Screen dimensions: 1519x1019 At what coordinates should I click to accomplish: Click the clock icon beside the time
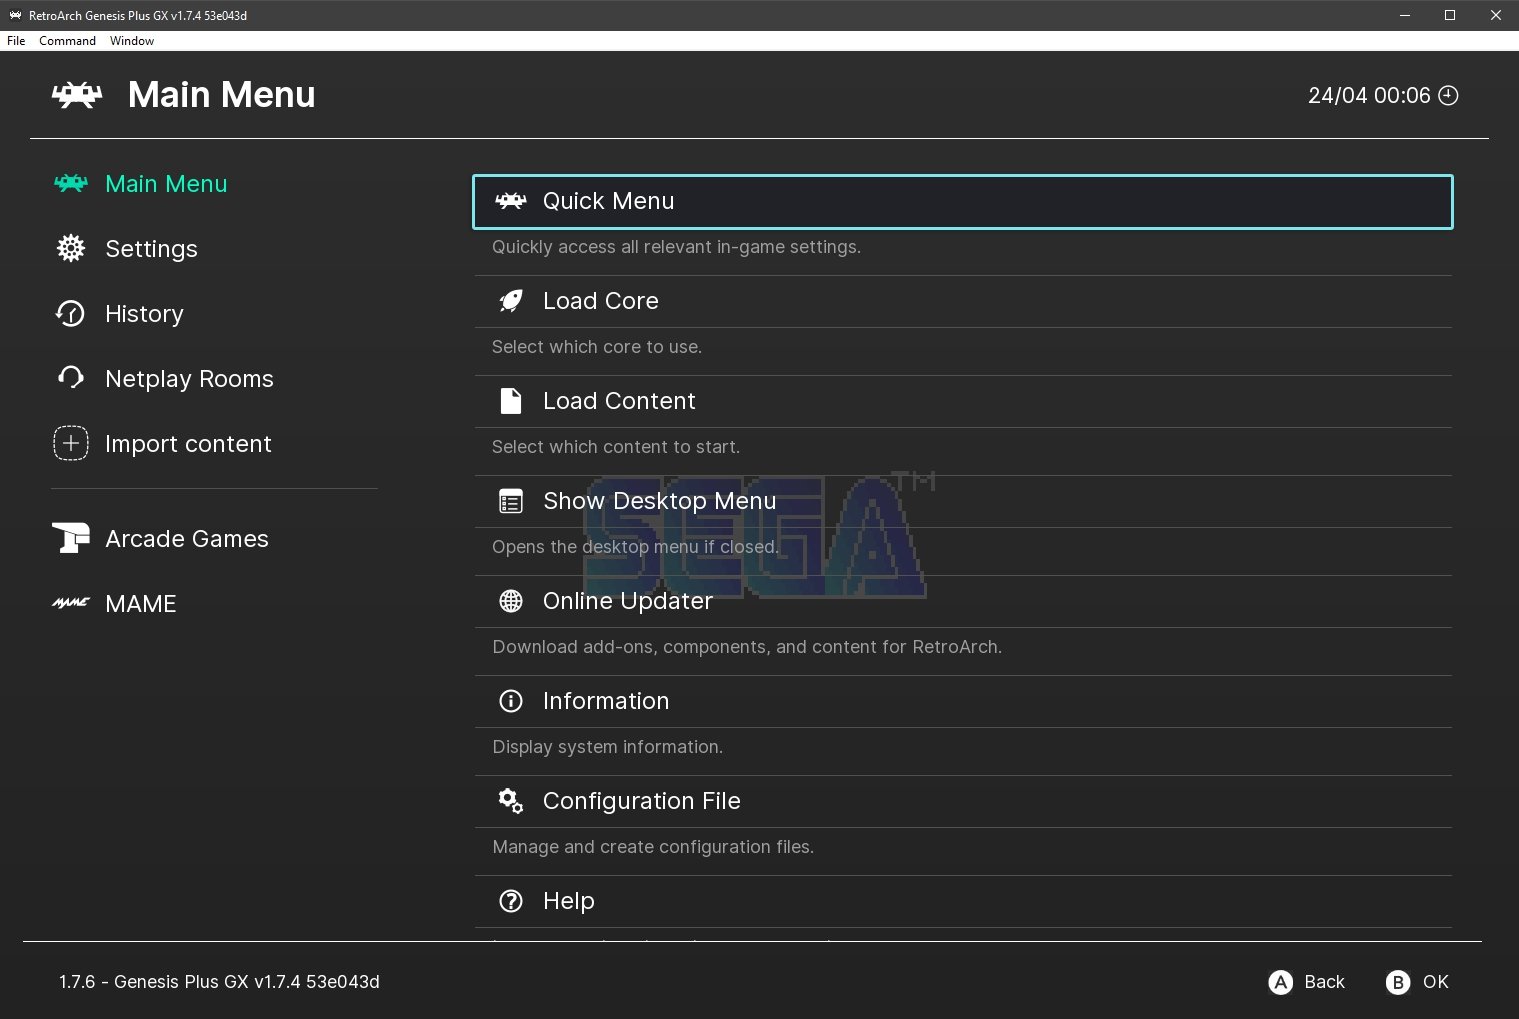[1448, 95]
